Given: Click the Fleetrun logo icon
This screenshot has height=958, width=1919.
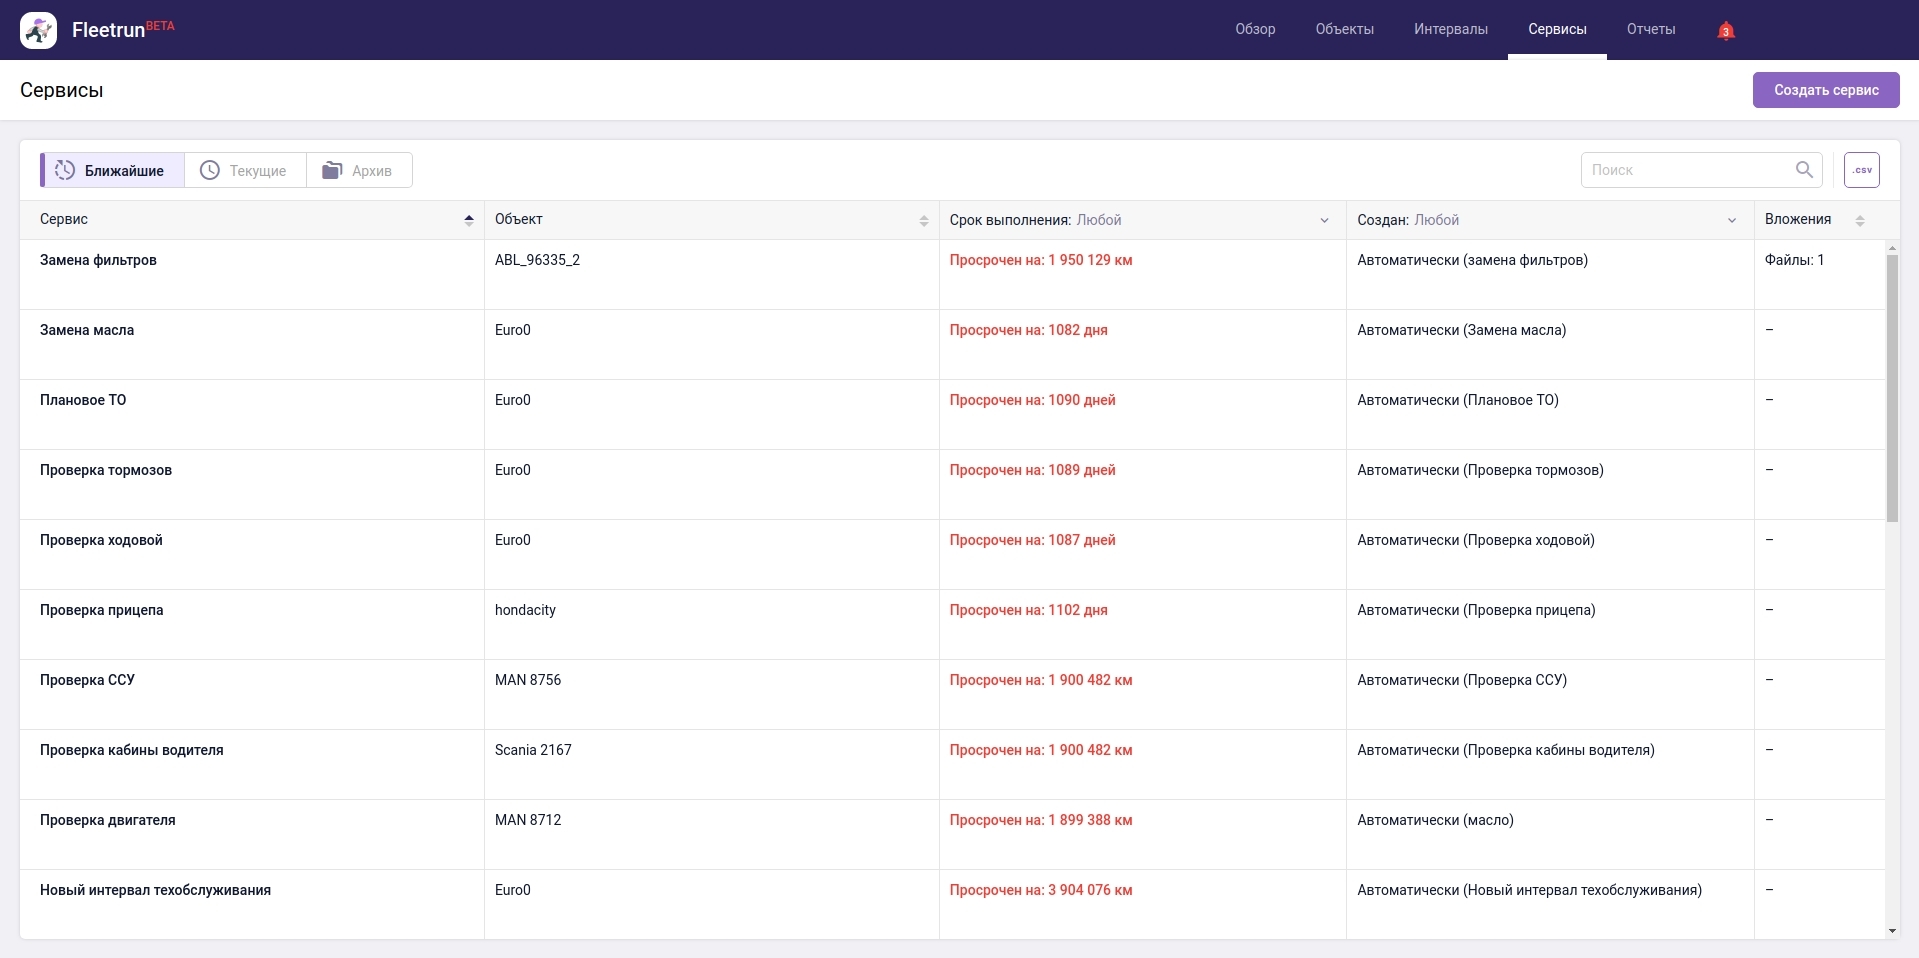Looking at the screenshot, I should click(38, 30).
